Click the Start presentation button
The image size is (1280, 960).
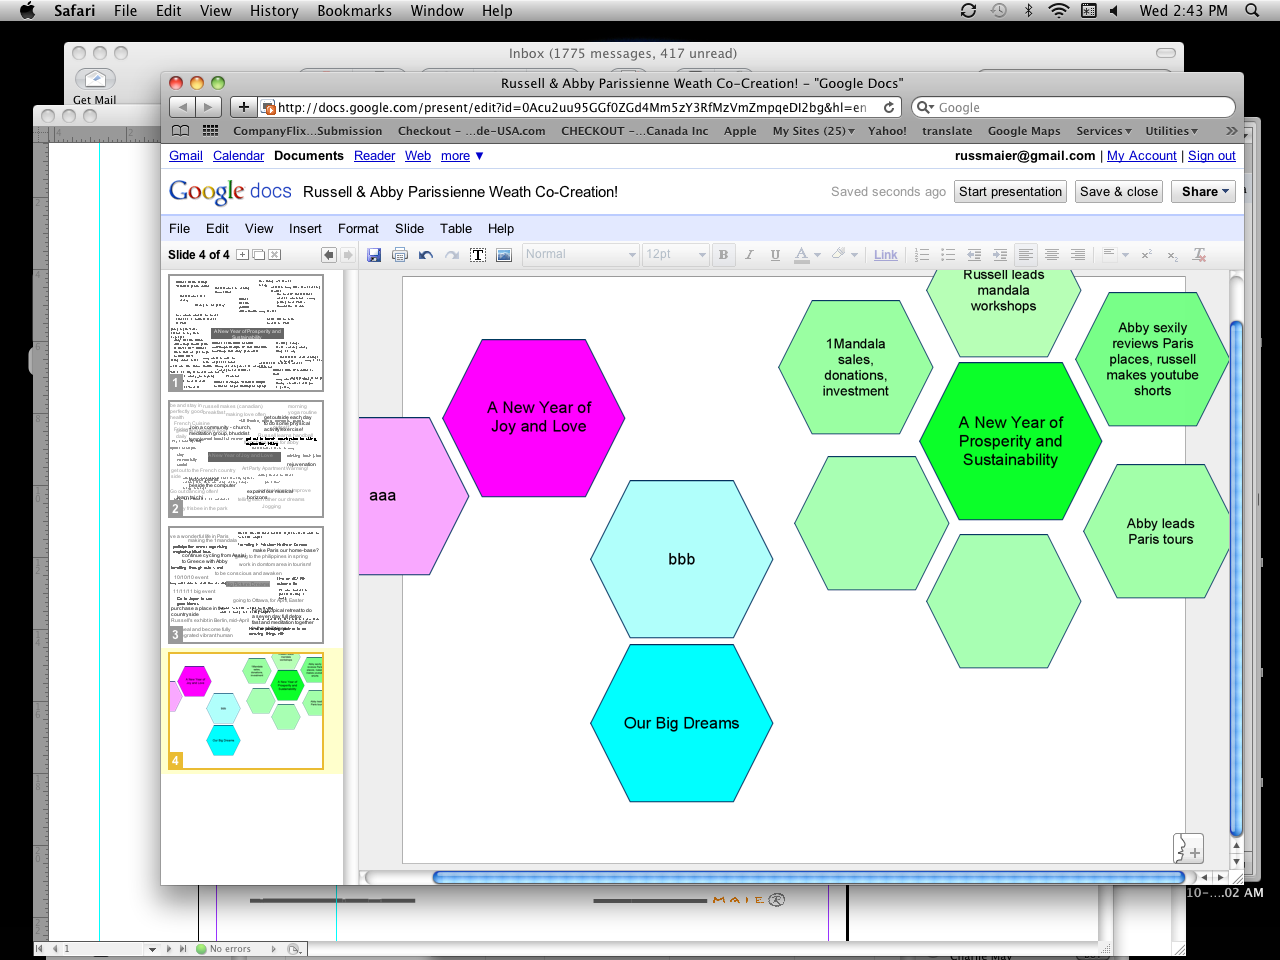[x=1010, y=191]
